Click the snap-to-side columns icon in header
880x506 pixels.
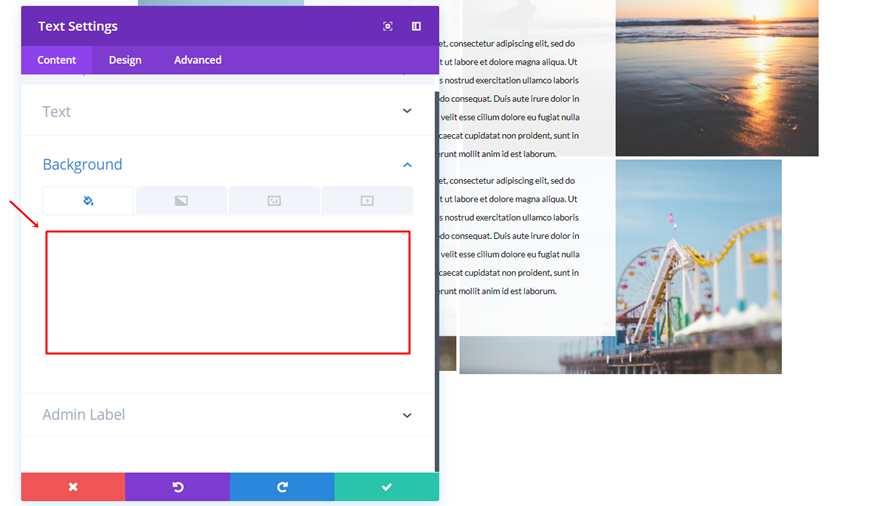[x=416, y=26]
